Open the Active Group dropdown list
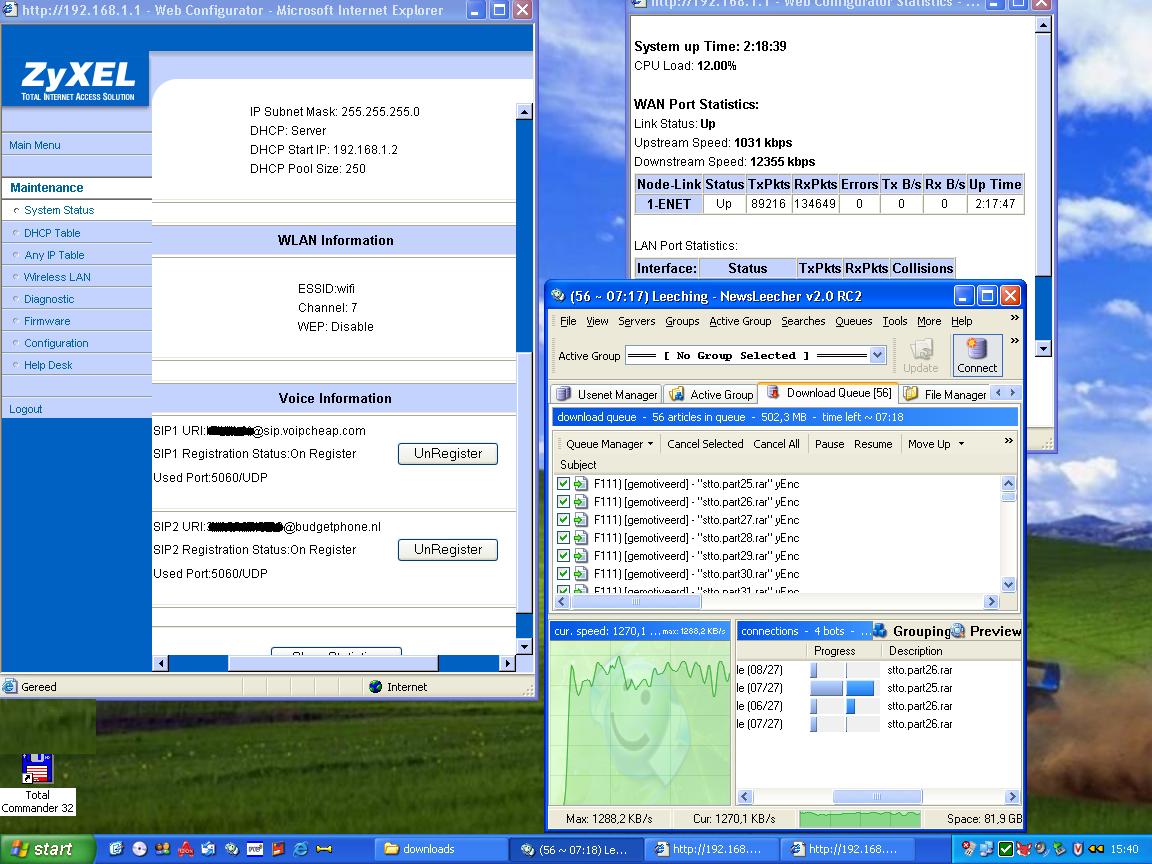1152x864 pixels. [876, 356]
